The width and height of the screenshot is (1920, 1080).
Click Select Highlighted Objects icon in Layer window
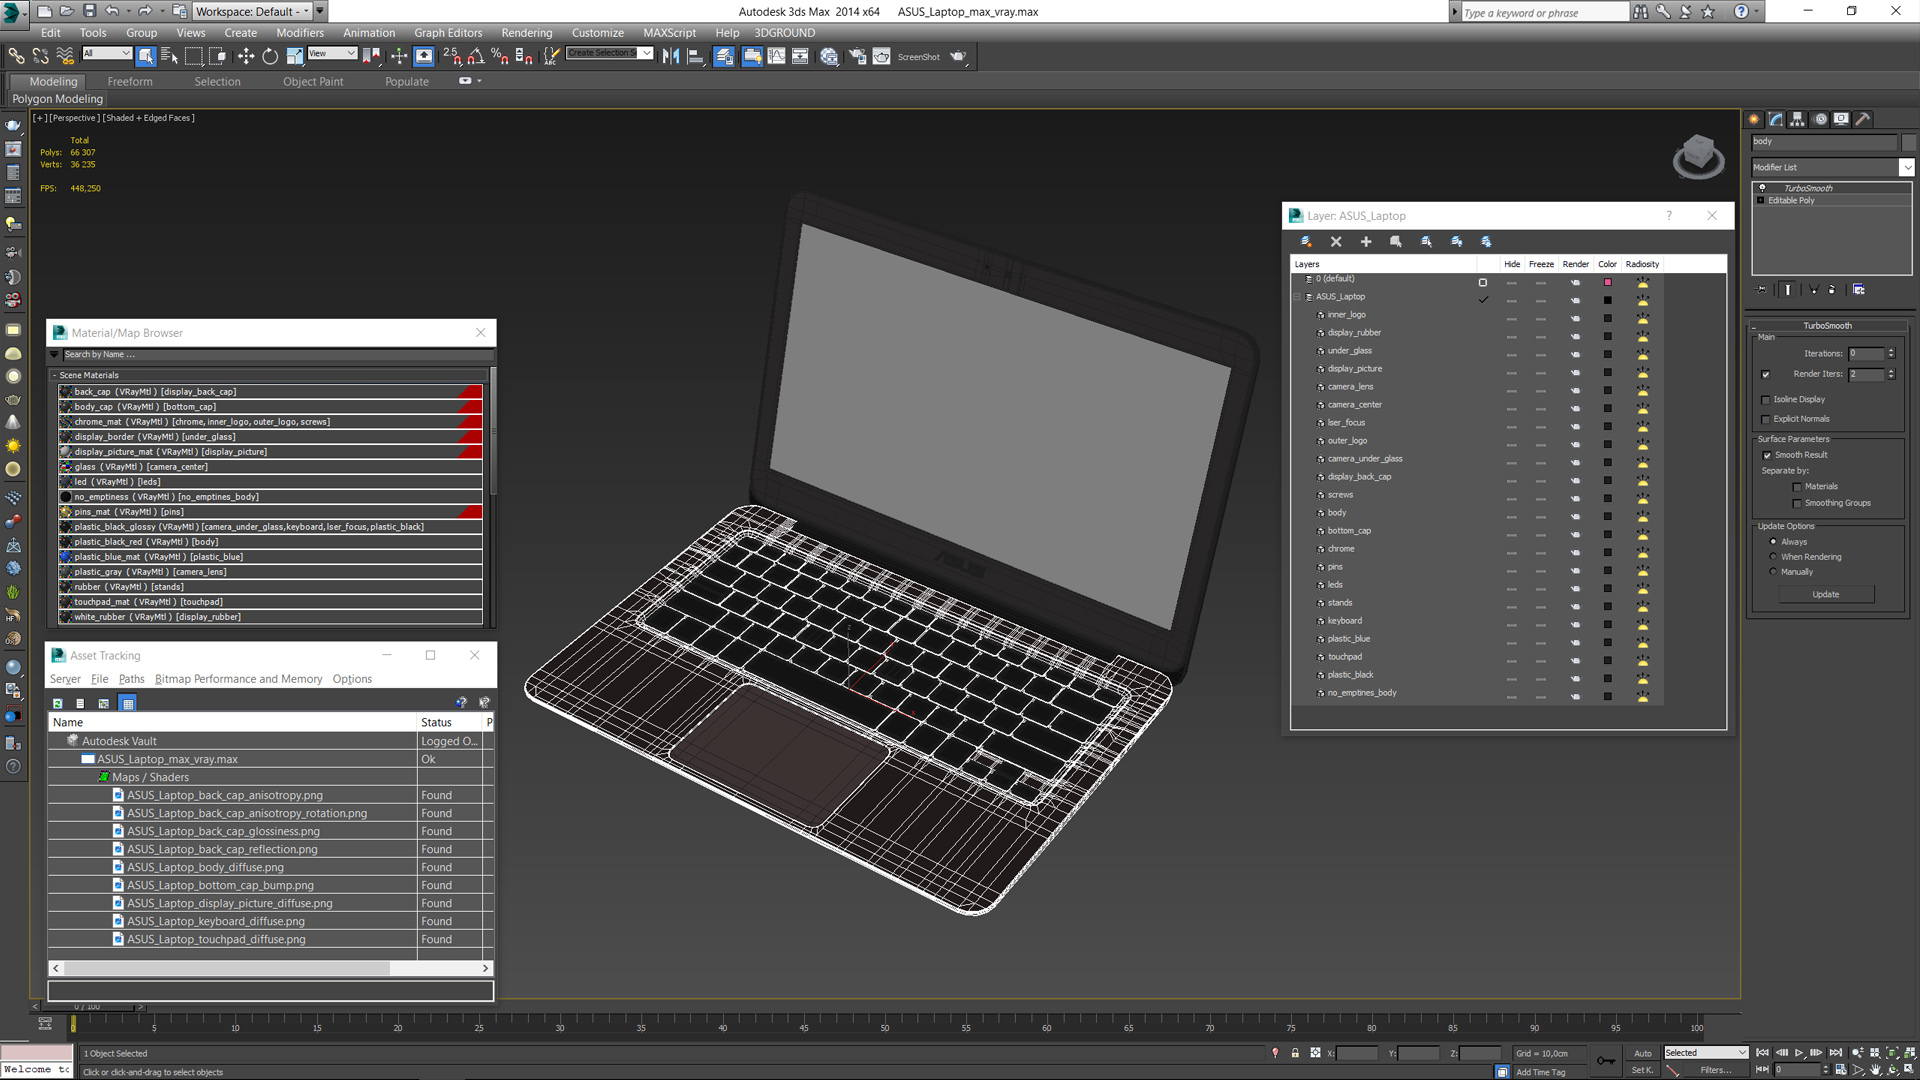pyautogui.click(x=1396, y=241)
